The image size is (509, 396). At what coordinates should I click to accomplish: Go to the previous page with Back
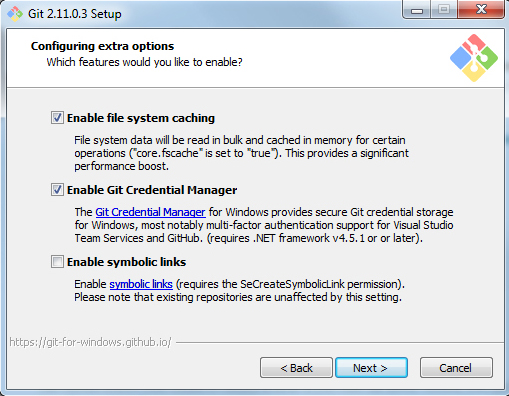[296, 368]
